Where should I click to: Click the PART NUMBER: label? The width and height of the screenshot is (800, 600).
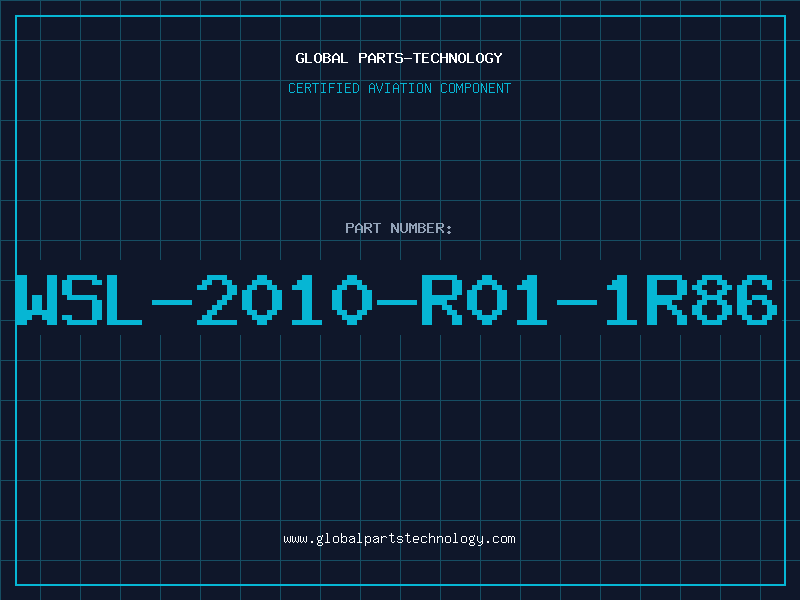399,228
